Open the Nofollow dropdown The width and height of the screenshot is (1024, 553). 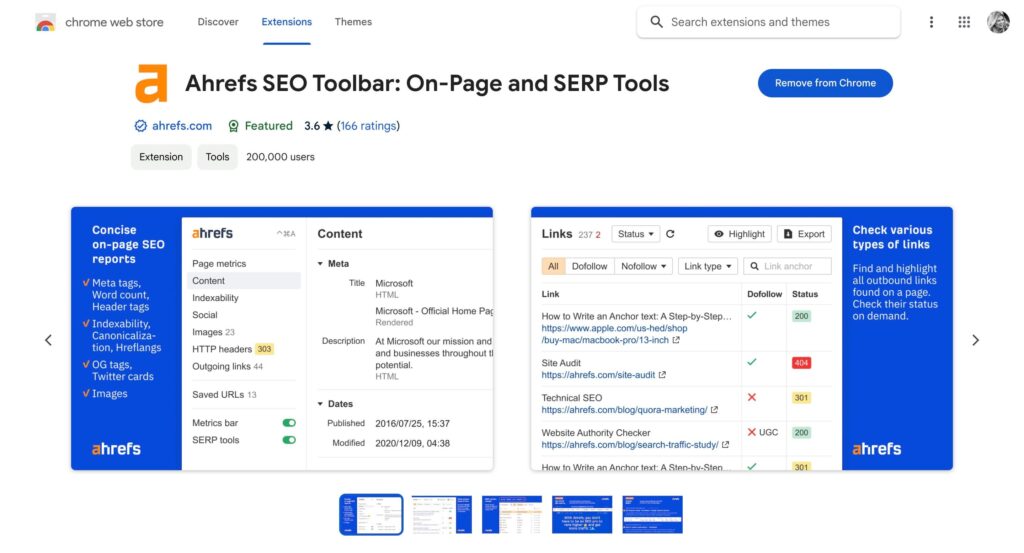(643, 266)
